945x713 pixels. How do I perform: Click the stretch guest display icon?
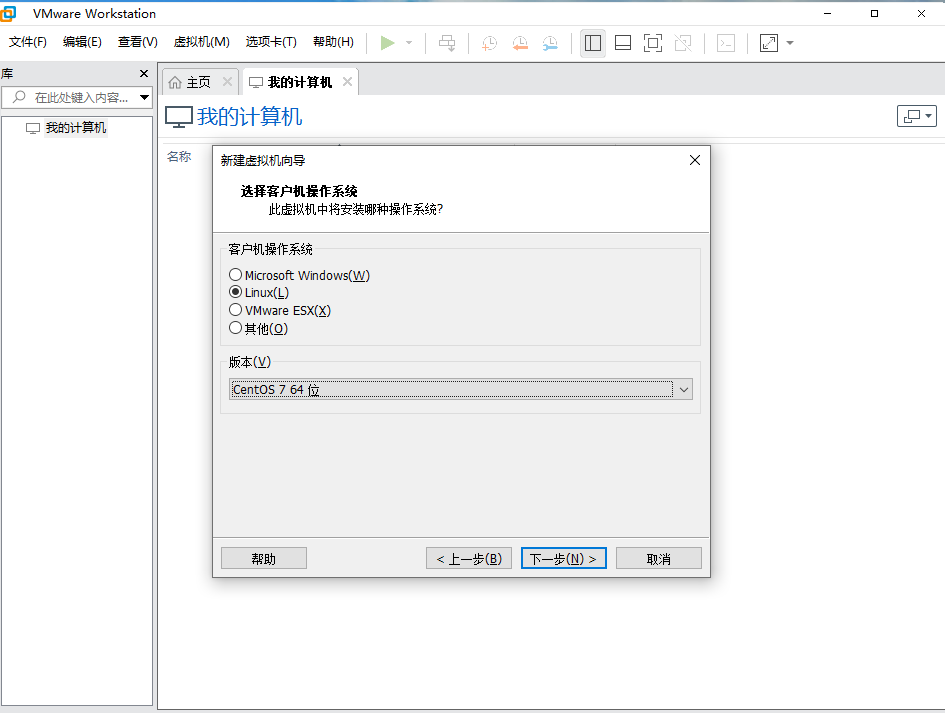tap(769, 43)
